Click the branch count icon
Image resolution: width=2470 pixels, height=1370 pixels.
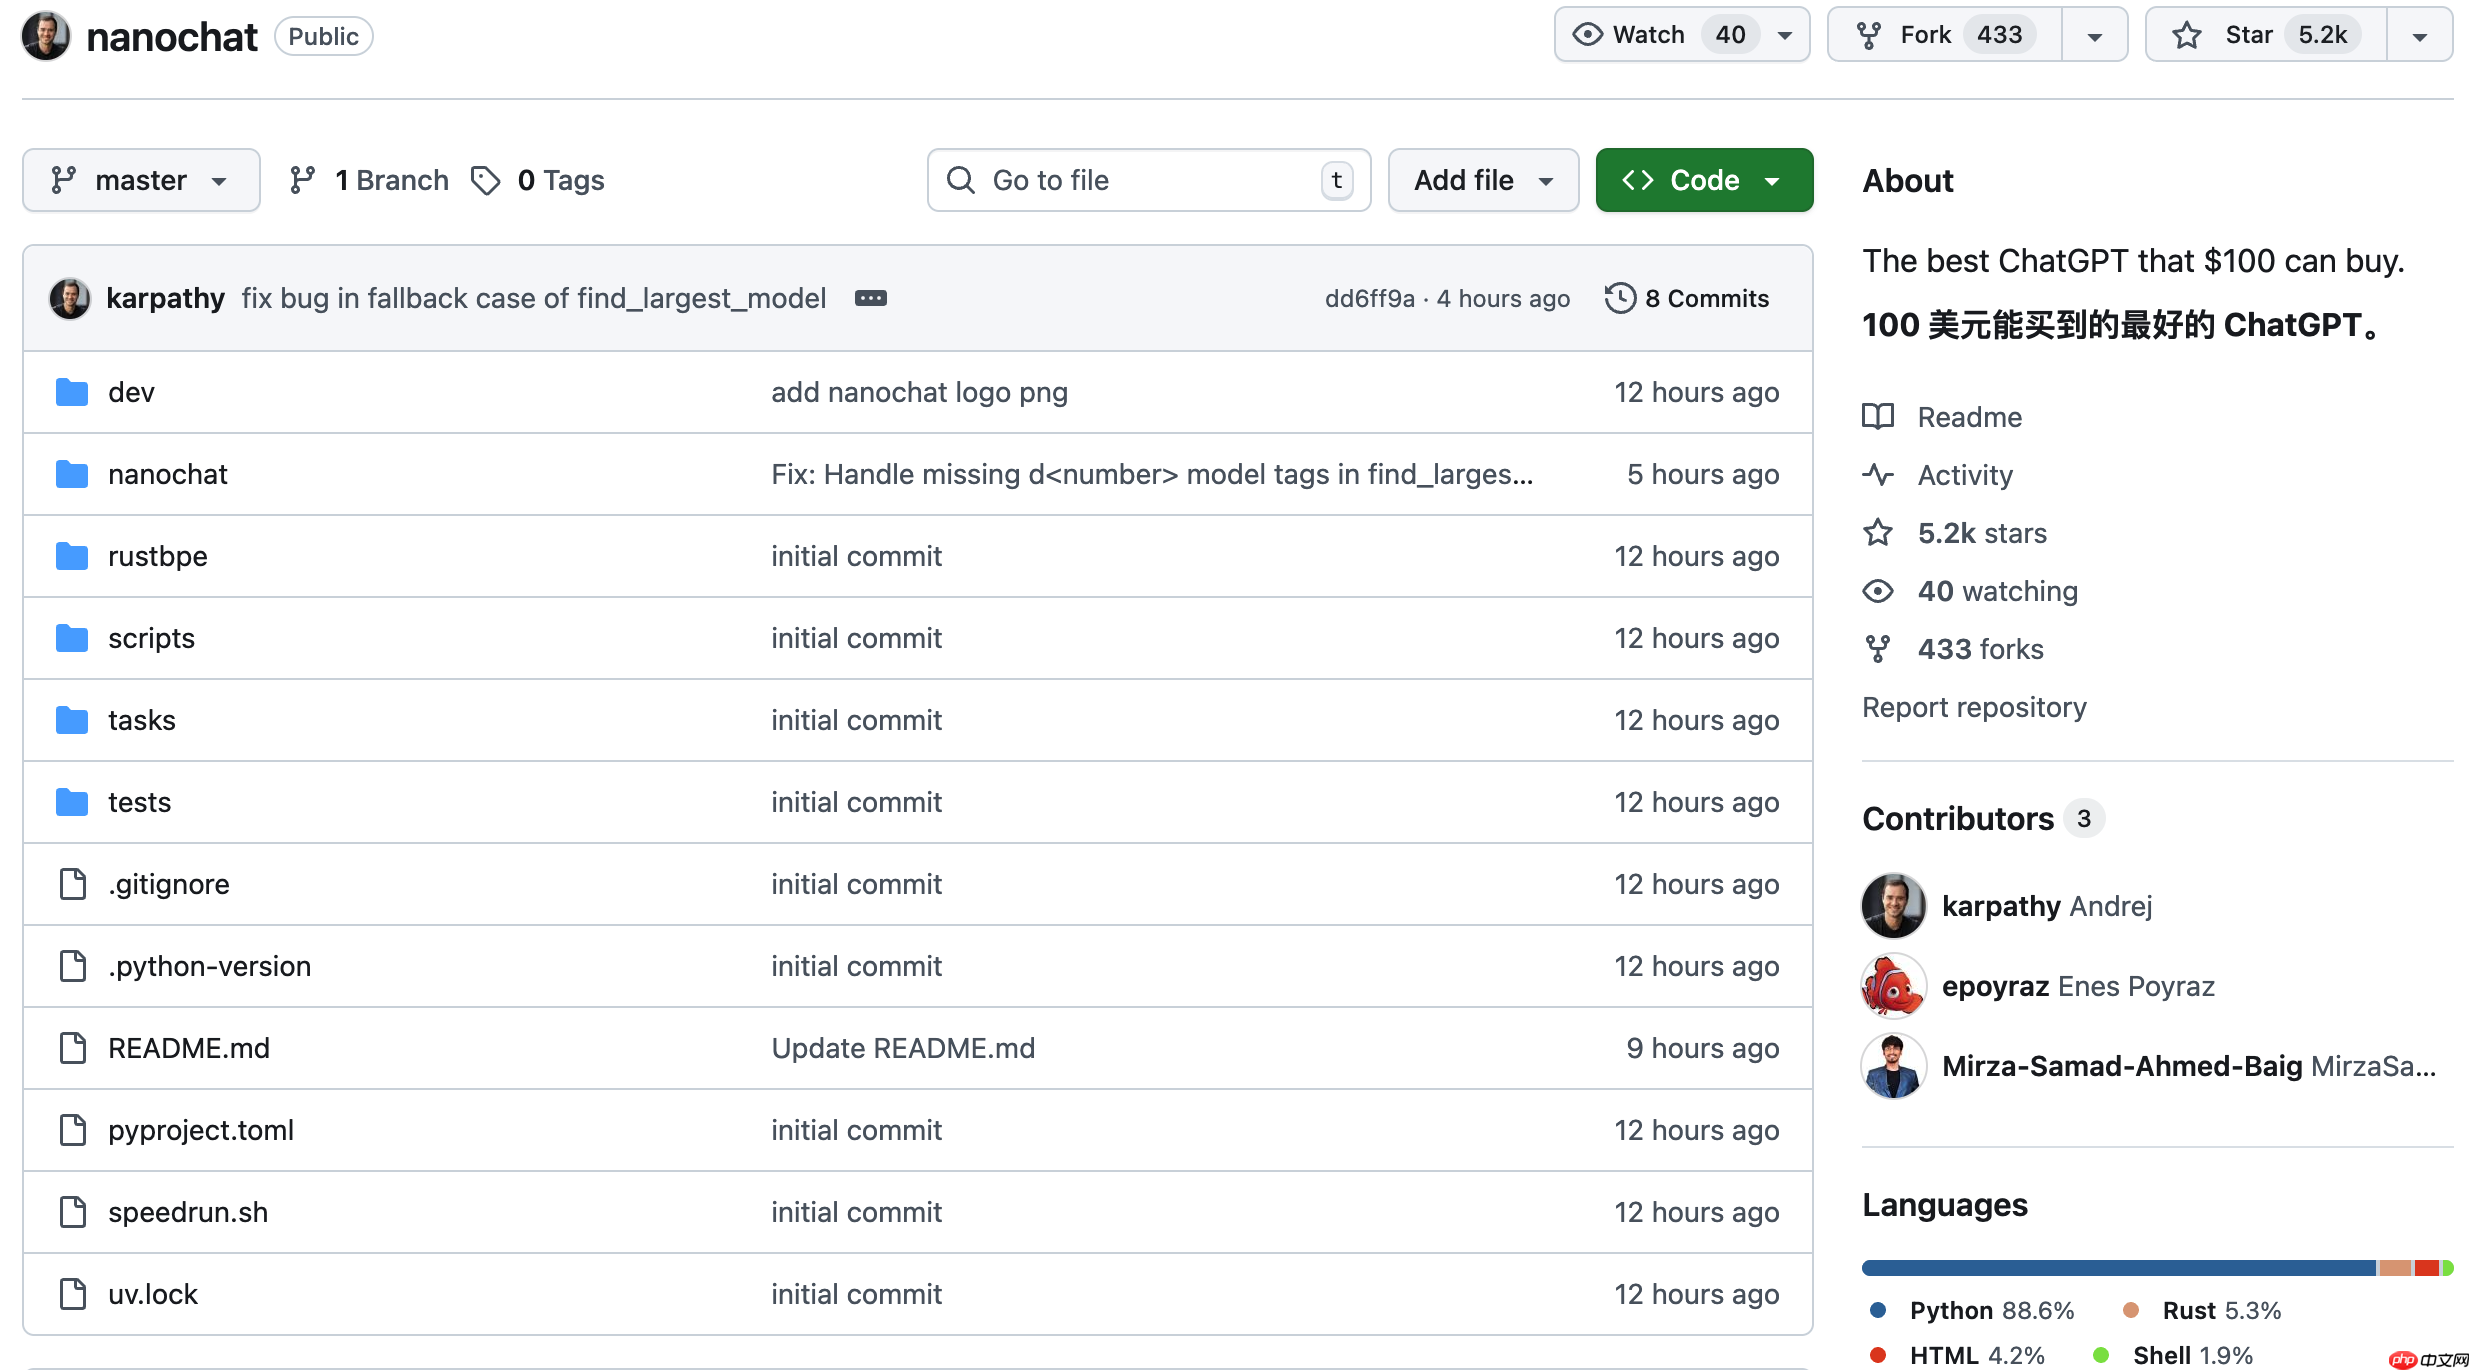click(302, 180)
